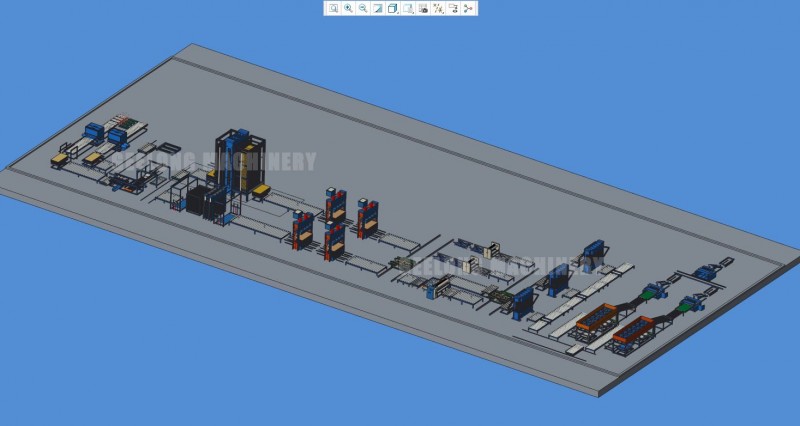The height and width of the screenshot is (426, 800).
Task: Pick the rightmost red press machine
Action: pos(367,217)
